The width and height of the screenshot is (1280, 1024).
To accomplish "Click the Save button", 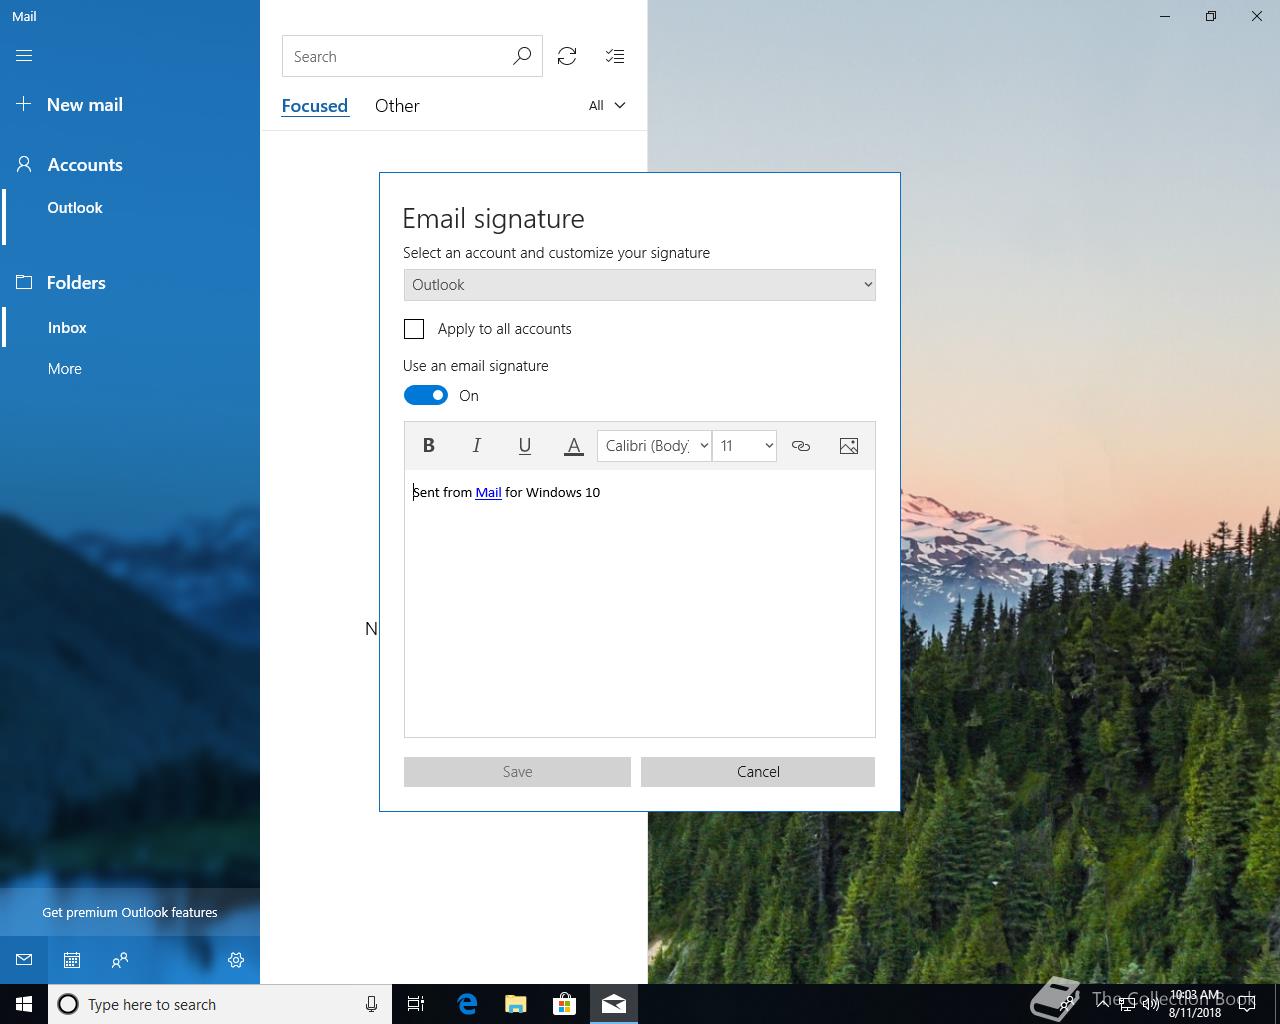I will click(517, 772).
